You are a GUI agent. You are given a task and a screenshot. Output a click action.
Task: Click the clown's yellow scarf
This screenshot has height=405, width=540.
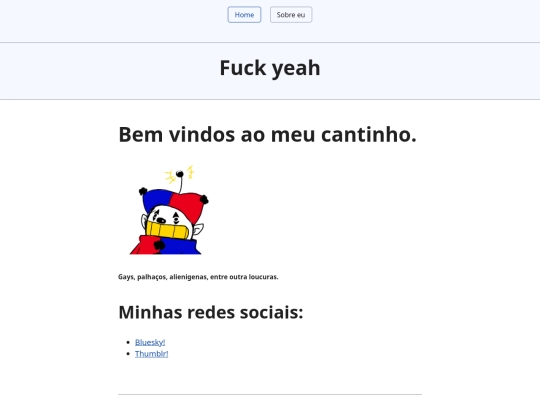pyautogui.click(x=168, y=230)
